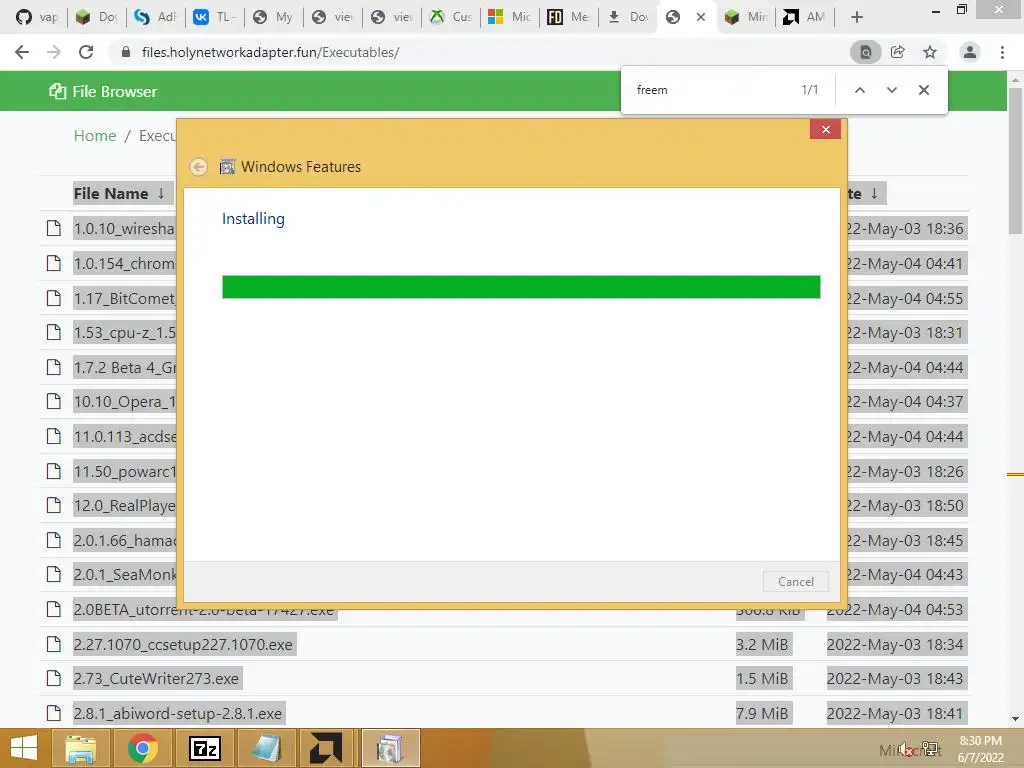The image size is (1024, 768).
Task: Select date '2022-May-03 18:43' cell
Action: pyautogui.click(x=895, y=679)
